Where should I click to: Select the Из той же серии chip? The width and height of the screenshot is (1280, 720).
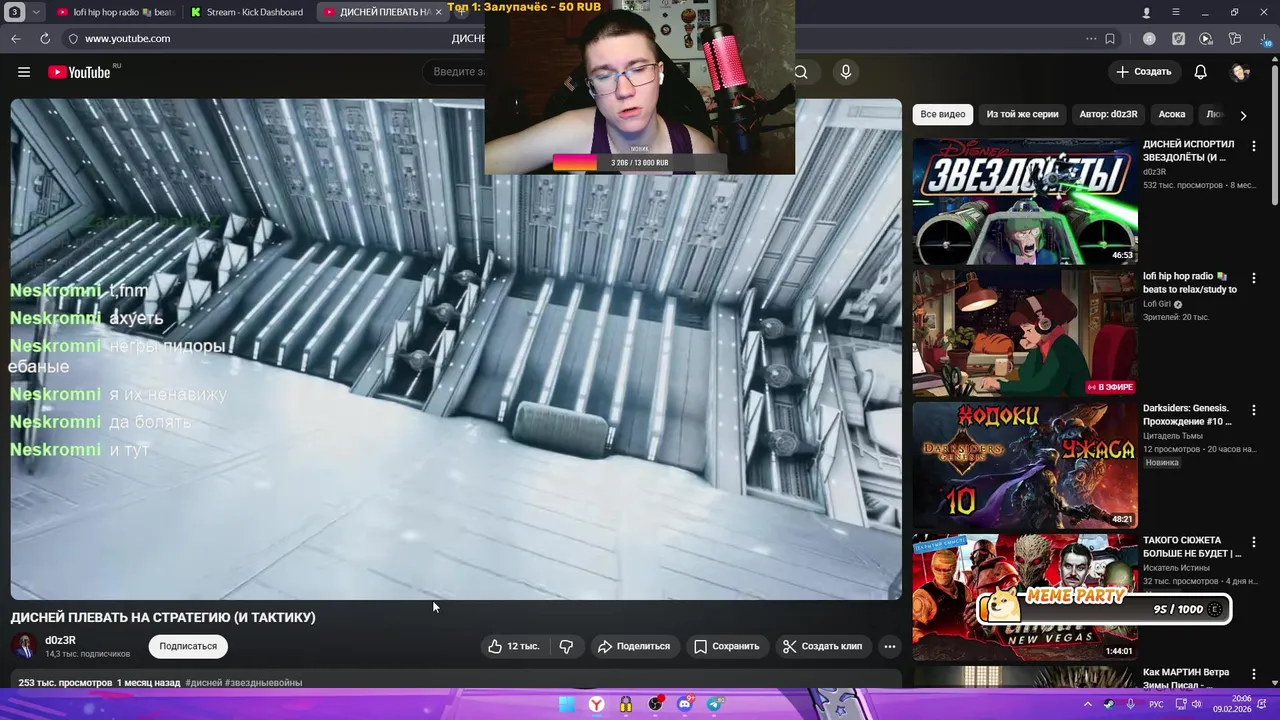click(x=1022, y=114)
